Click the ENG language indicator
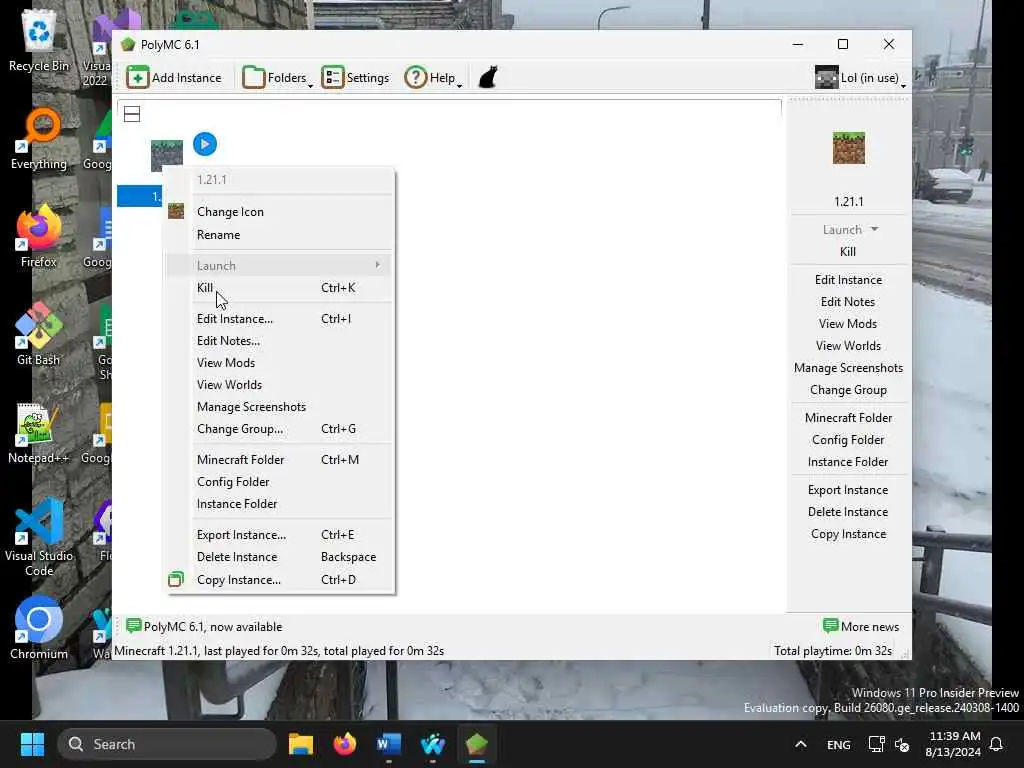The height and width of the screenshot is (768, 1024). (839, 744)
